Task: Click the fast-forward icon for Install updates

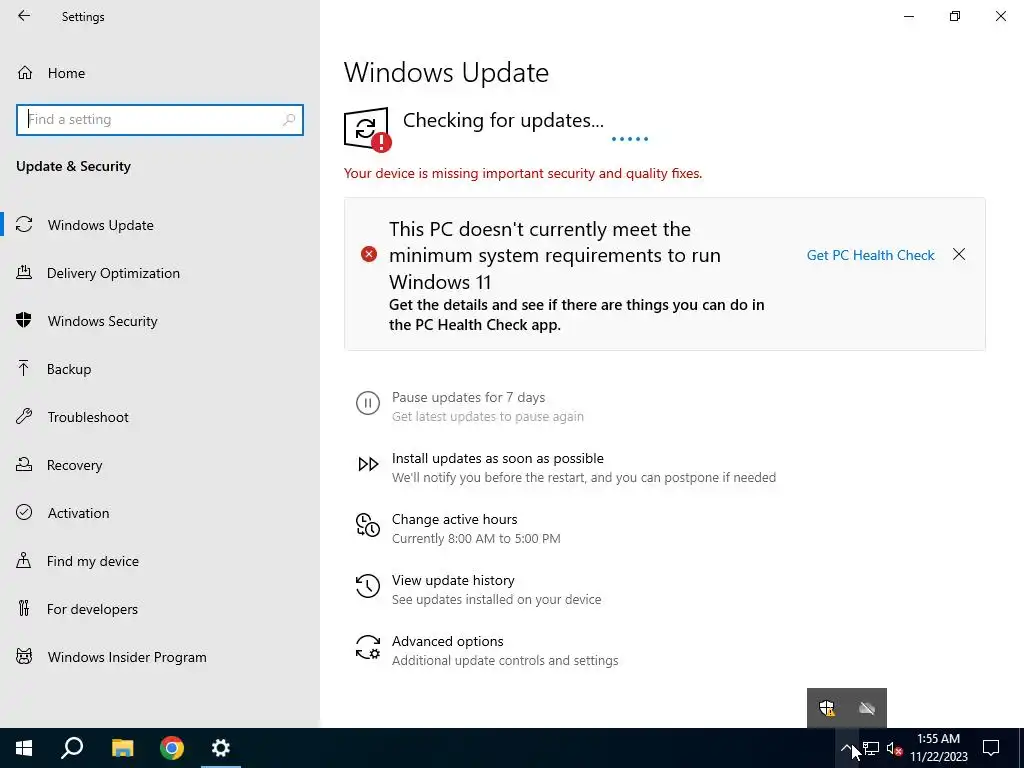Action: pyautogui.click(x=368, y=464)
